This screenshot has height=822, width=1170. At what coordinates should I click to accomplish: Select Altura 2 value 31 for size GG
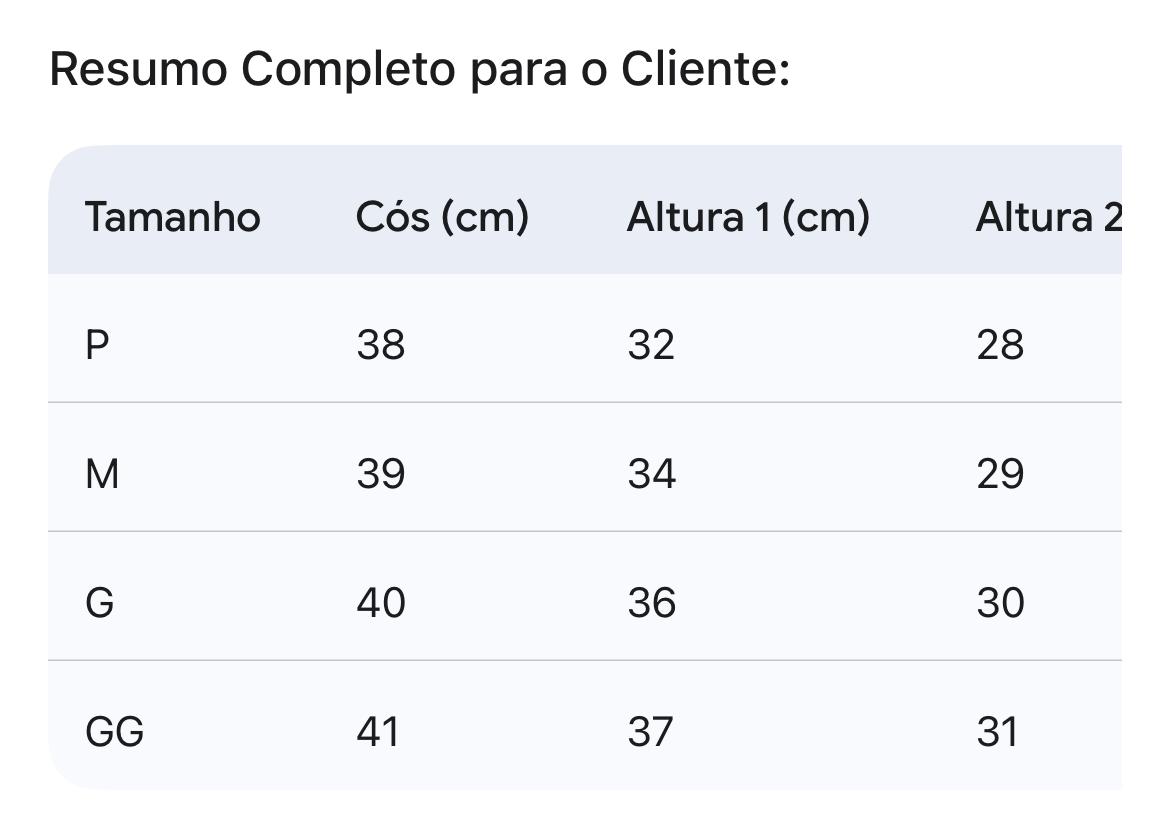click(x=997, y=732)
